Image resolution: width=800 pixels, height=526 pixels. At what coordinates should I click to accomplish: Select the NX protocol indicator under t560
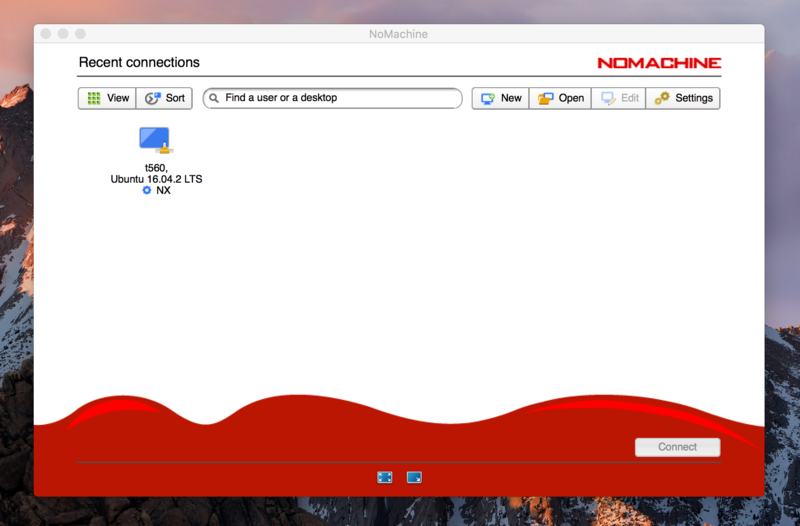tap(156, 190)
